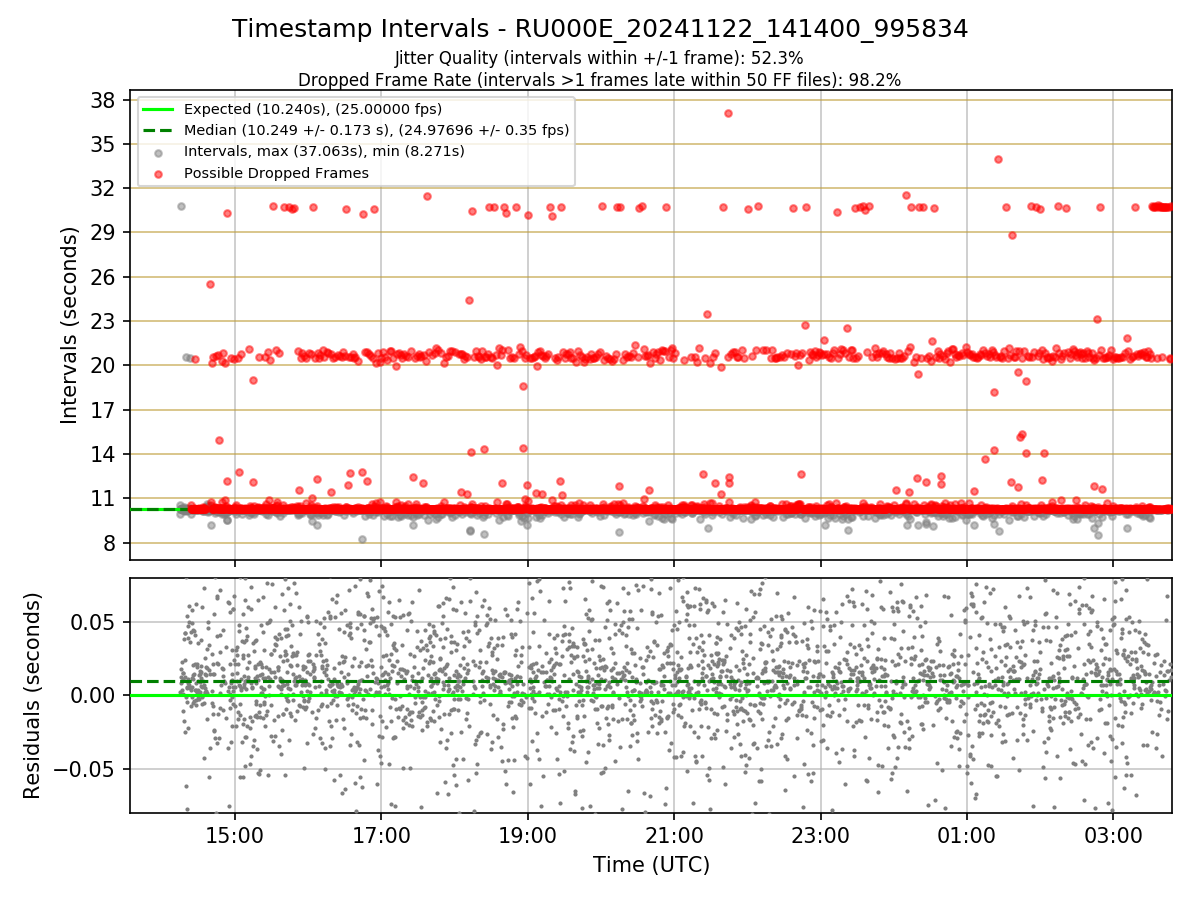Image resolution: width=1200 pixels, height=900 pixels.
Task: Click the 21:00 time tick label
Action: click(x=674, y=835)
